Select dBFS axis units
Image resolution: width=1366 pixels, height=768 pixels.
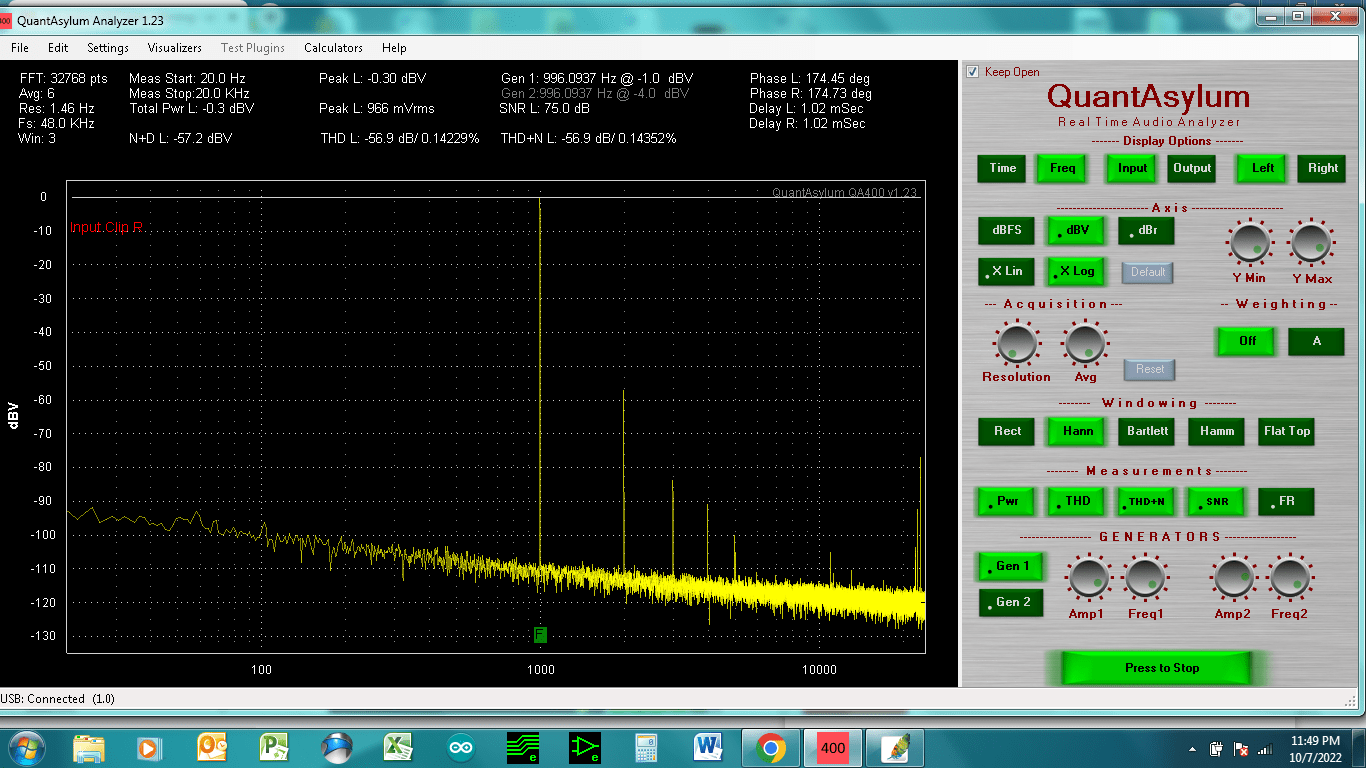pos(1007,230)
